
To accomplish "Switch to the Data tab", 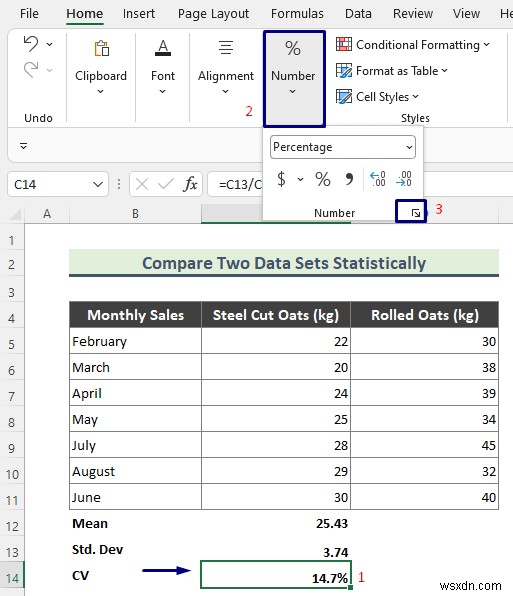I will [358, 14].
